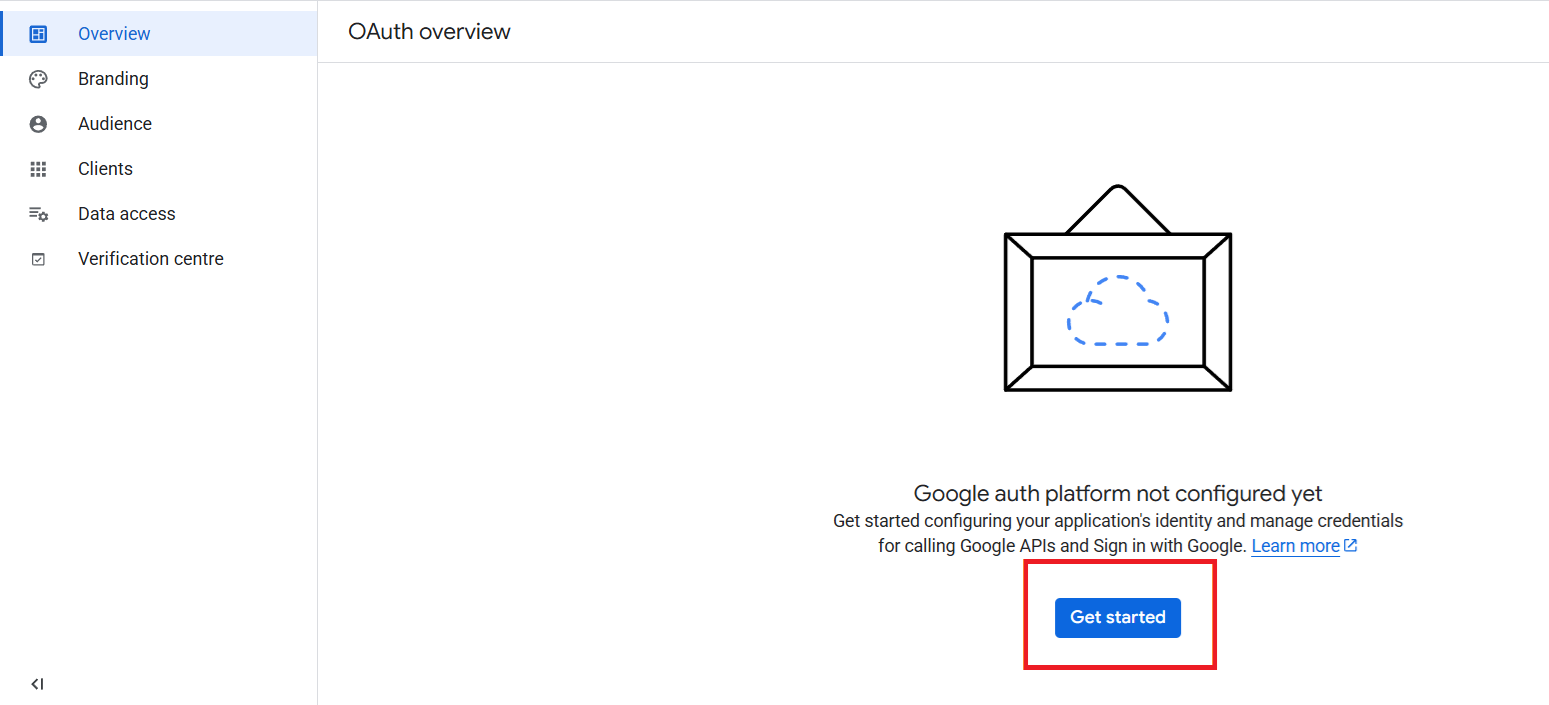Click the Overview dashboard icon

tap(38, 34)
